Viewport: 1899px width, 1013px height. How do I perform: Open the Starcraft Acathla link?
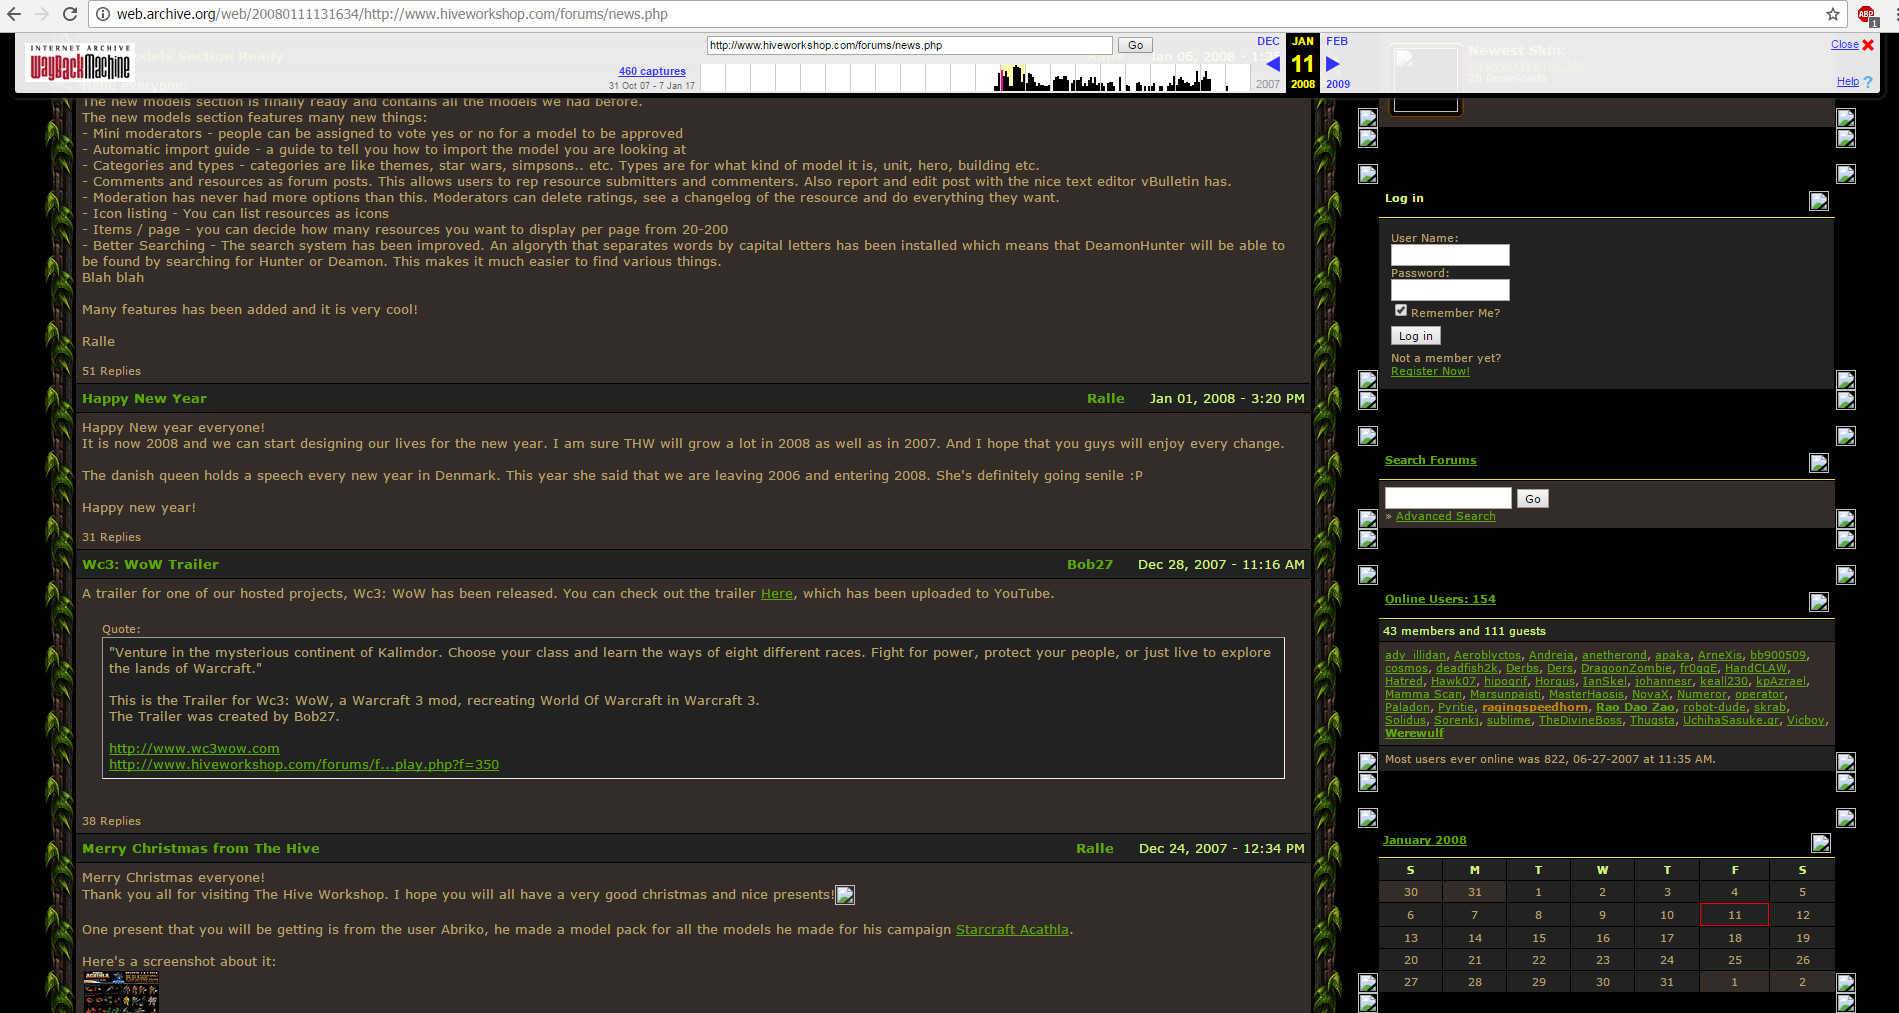pos(1012,929)
